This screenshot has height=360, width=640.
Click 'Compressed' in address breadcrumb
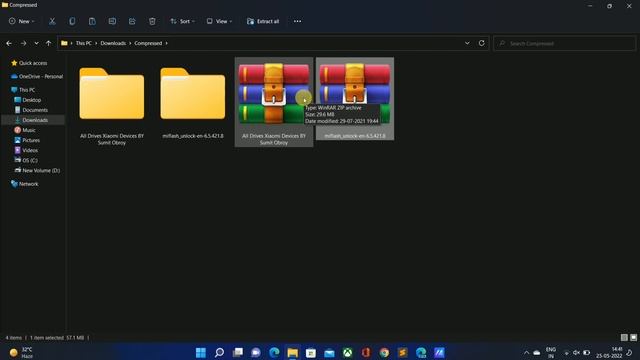pyautogui.click(x=148, y=43)
